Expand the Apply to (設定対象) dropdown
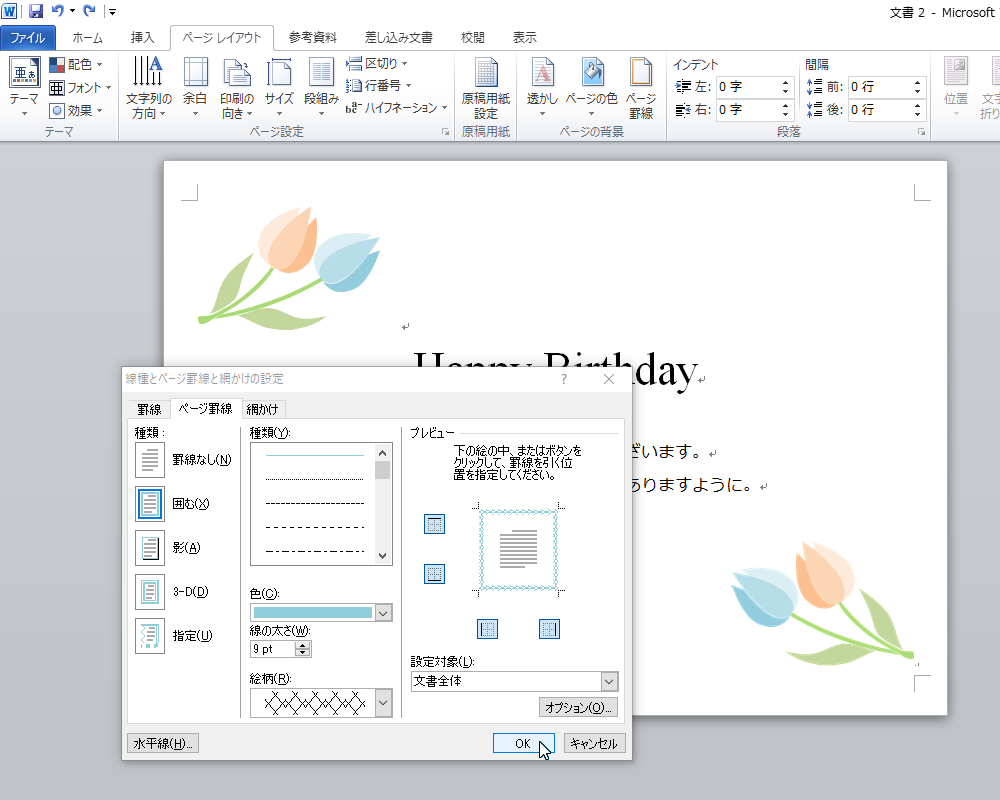1000x800 pixels. (609, 682)
